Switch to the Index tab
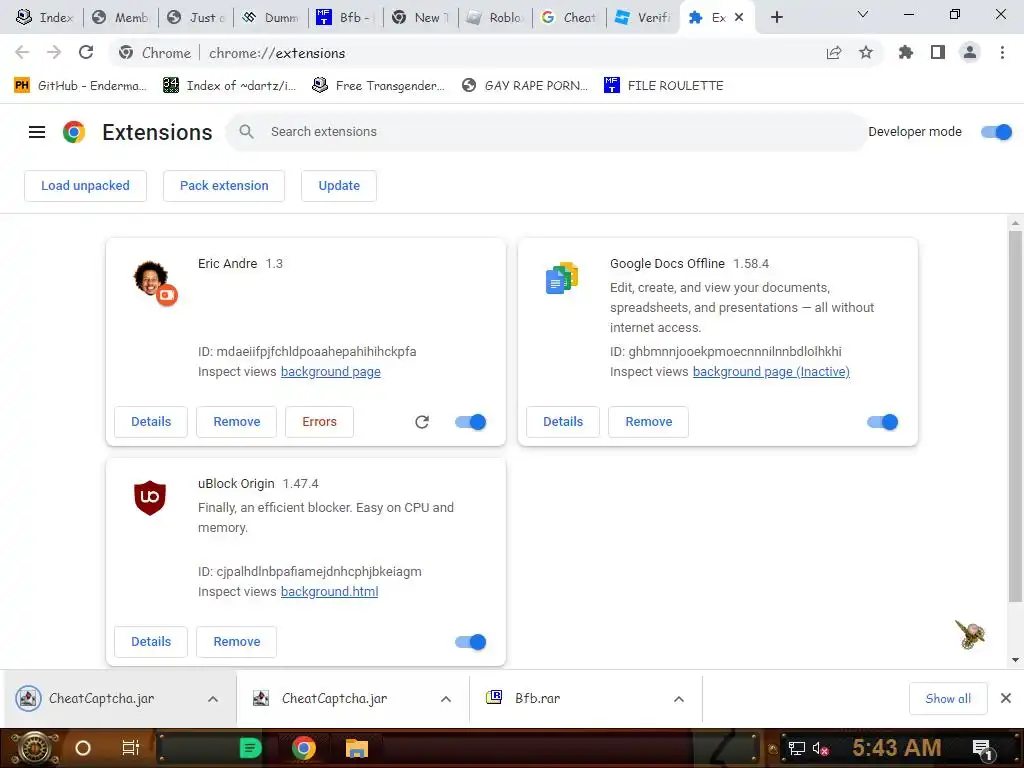The height and width of the screenshot is (768, 1024). [x=44, y=18]
